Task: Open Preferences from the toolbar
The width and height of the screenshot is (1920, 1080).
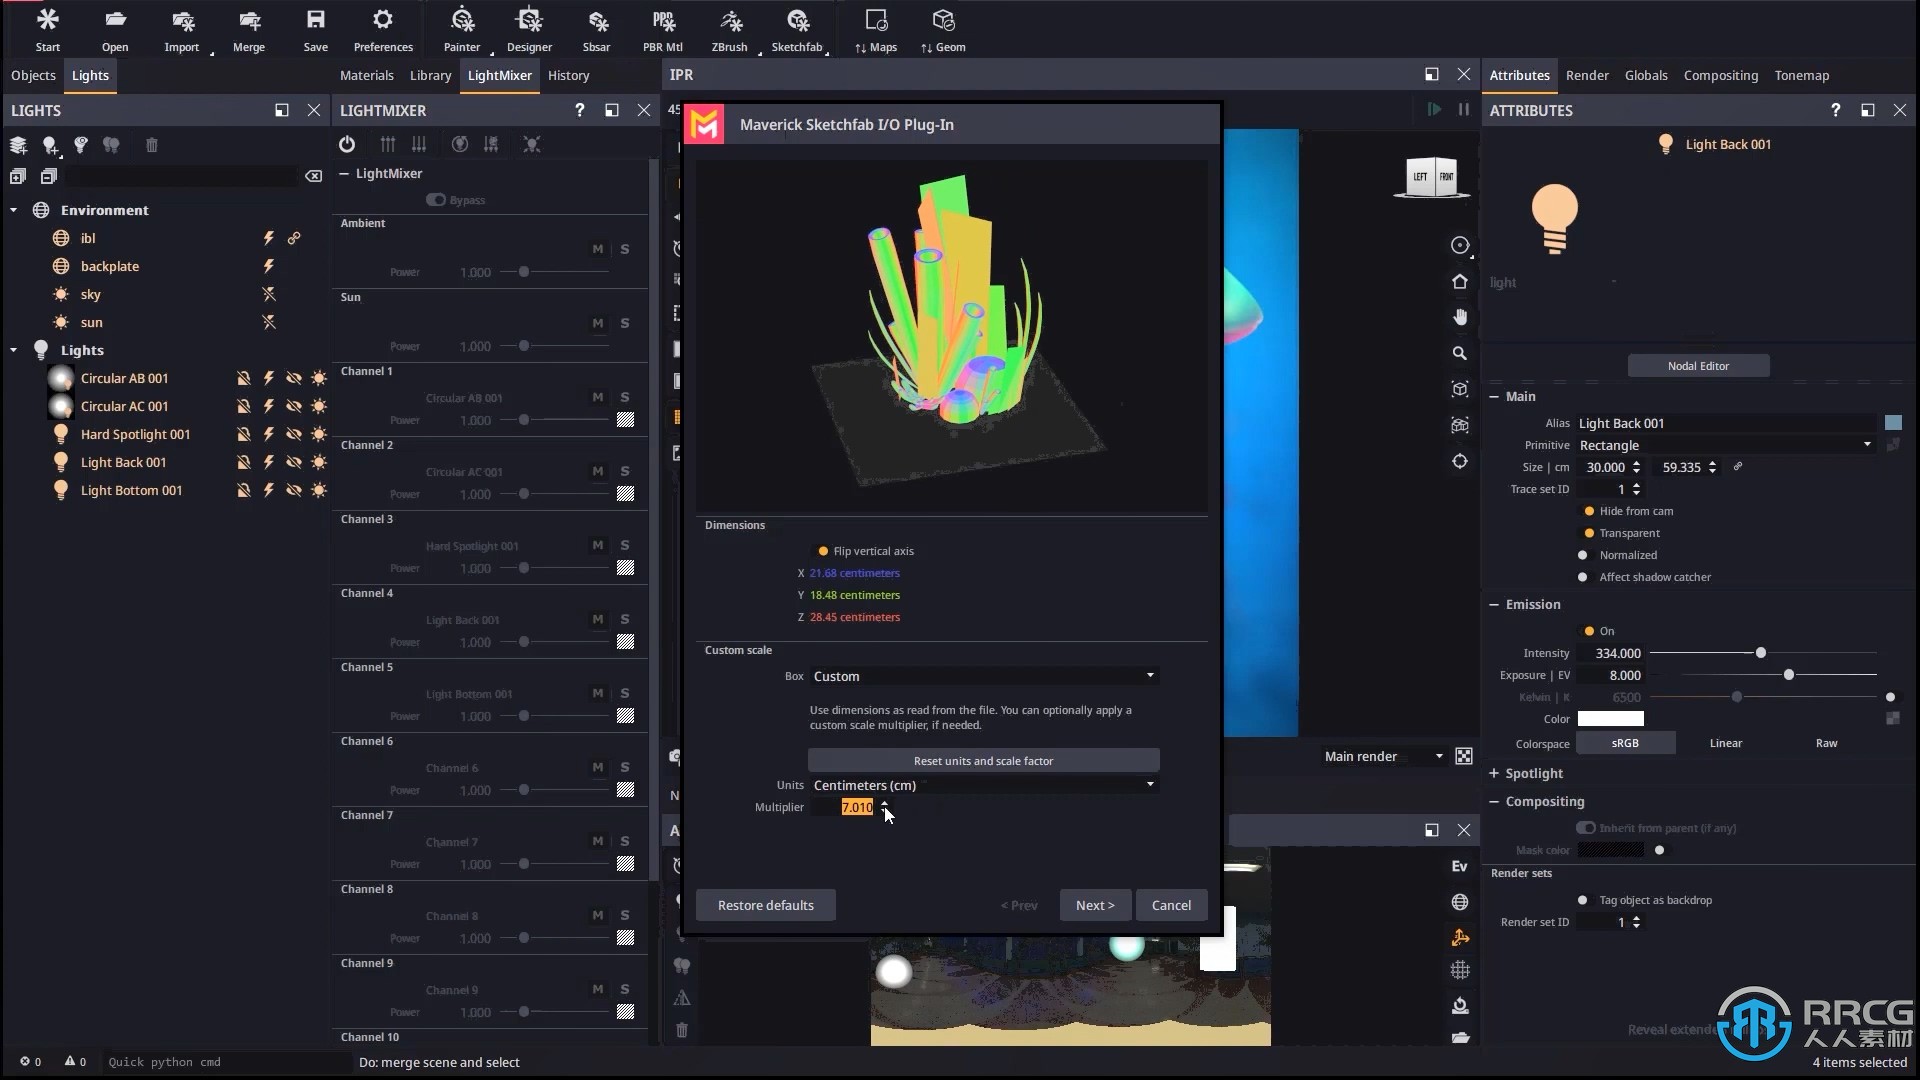Action: (383, 30)
